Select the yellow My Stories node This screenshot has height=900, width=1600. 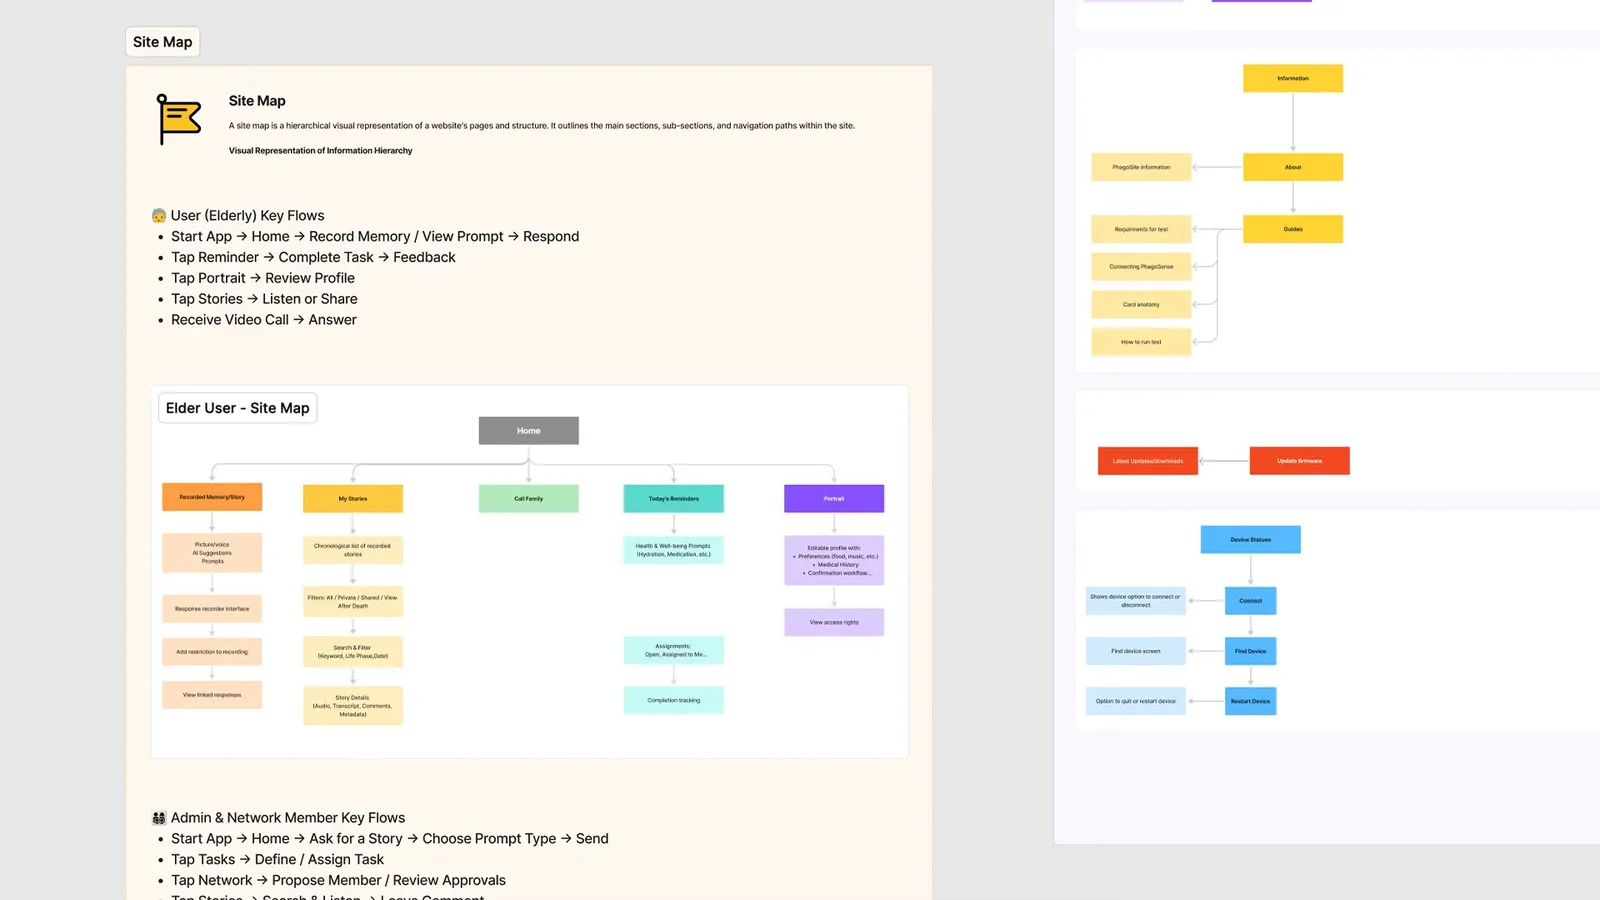[x=353, y=498]
